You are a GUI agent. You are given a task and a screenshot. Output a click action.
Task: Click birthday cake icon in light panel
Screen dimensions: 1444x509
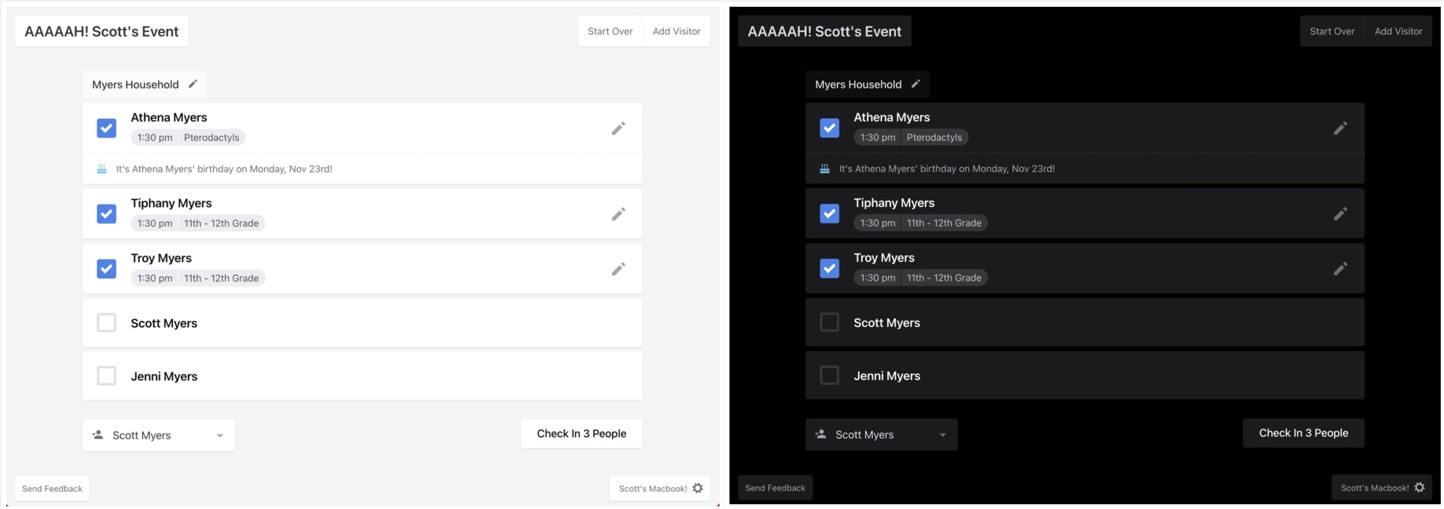point(102,169)
